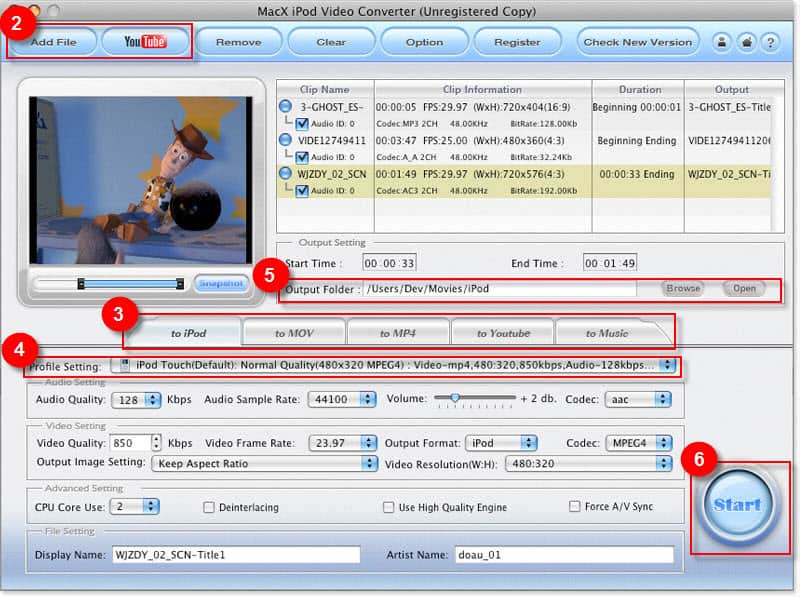Open the Audio Sample Rate 44100 dropdown
The width and height of the screenshot is (800, 597).
tap(342, 400)
